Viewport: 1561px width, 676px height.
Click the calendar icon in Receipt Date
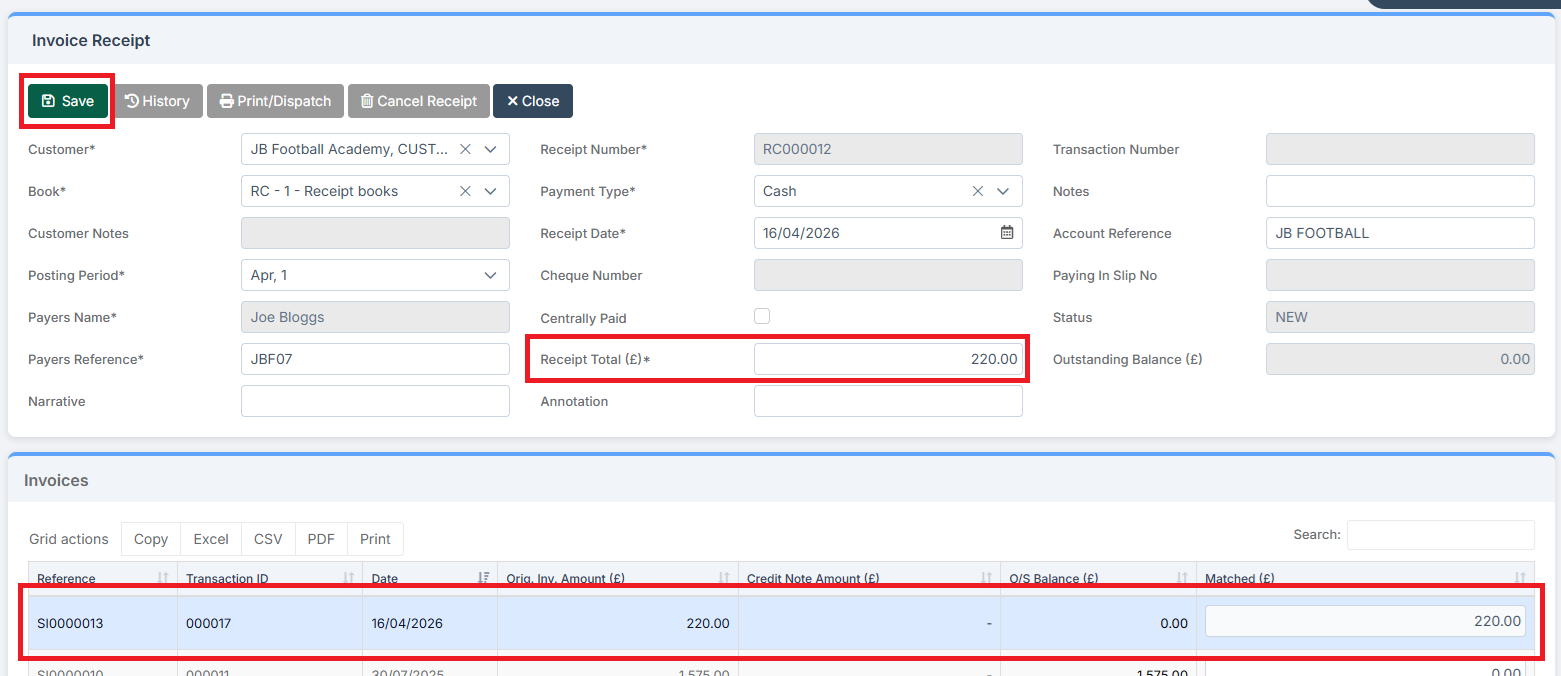pos(1007,233)
